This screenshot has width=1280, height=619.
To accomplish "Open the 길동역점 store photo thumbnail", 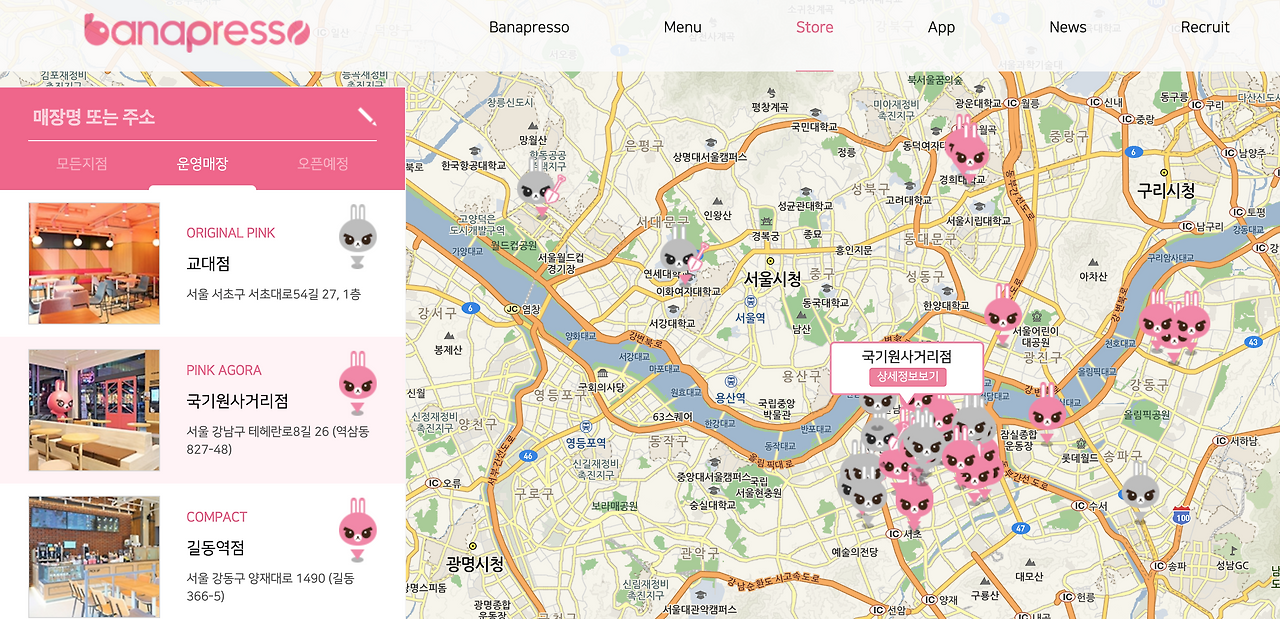I will [x=94, y=556].
